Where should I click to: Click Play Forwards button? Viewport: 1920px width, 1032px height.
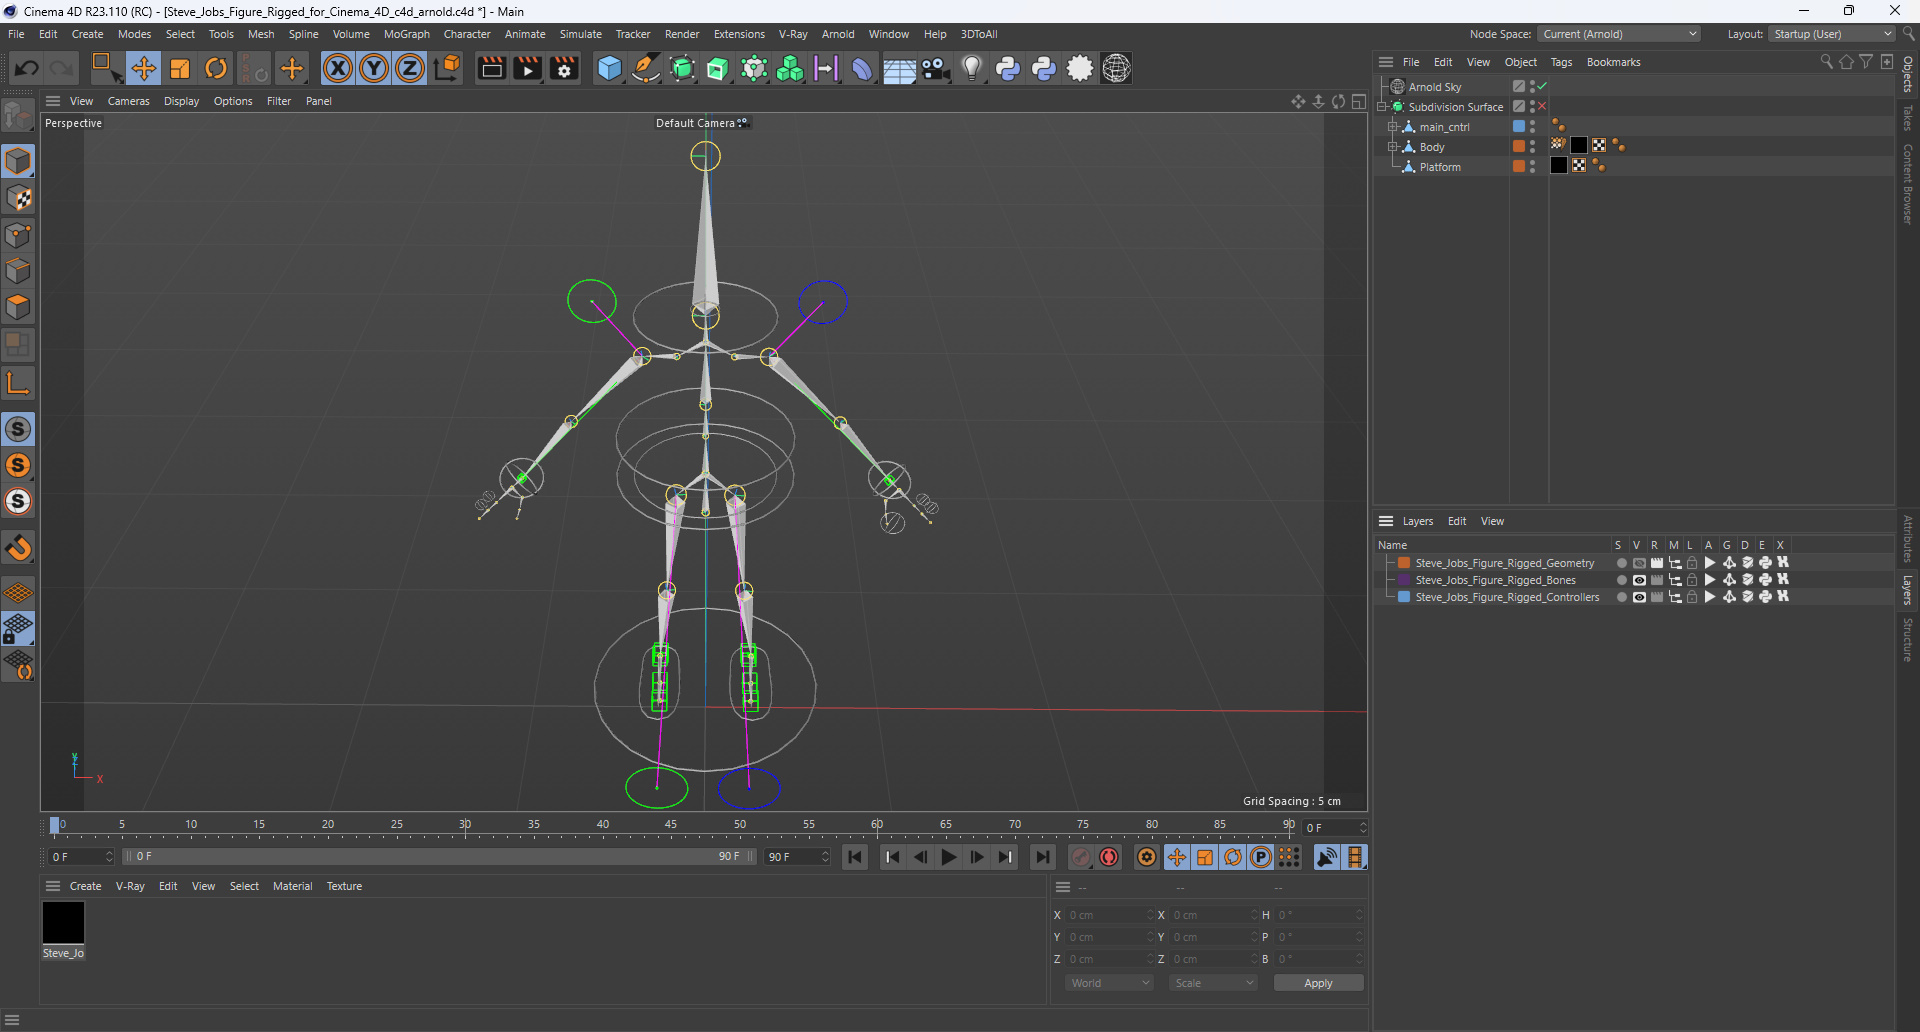coord(948,857)
